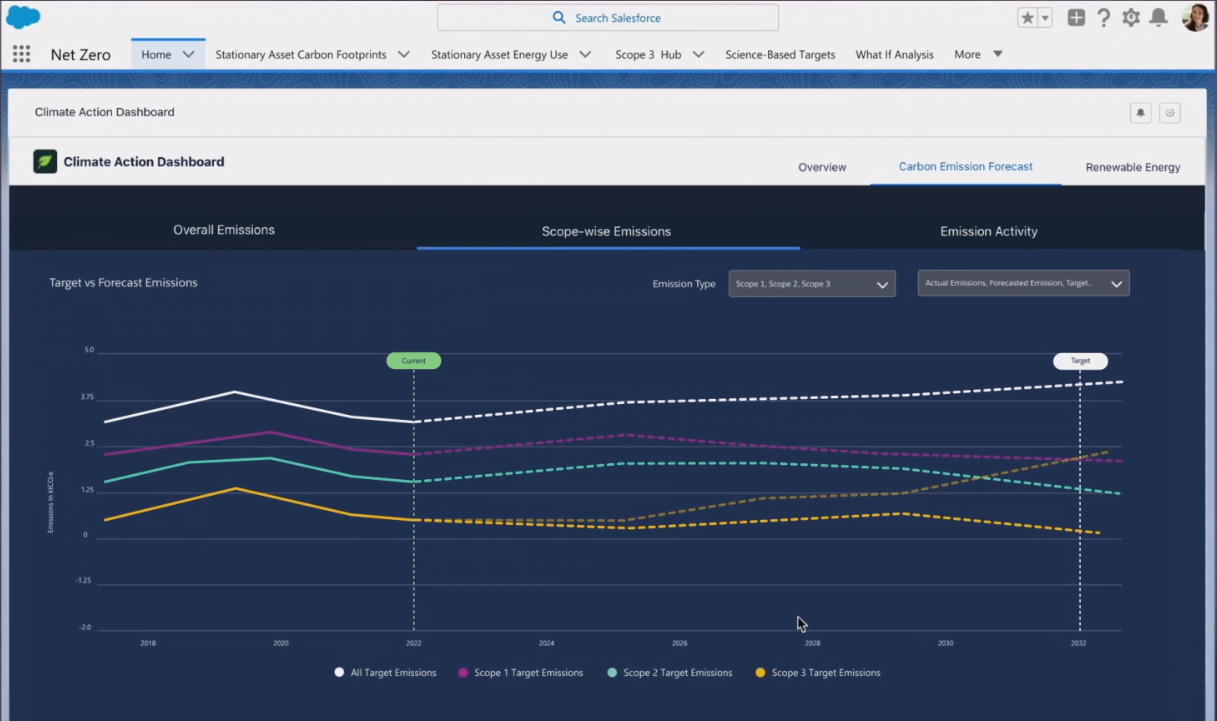Viewport: 1217px width, 721px height.
Task: Select the Overall Emissions sub-tab
Action: pyautogui.click(x=224, y=230)
